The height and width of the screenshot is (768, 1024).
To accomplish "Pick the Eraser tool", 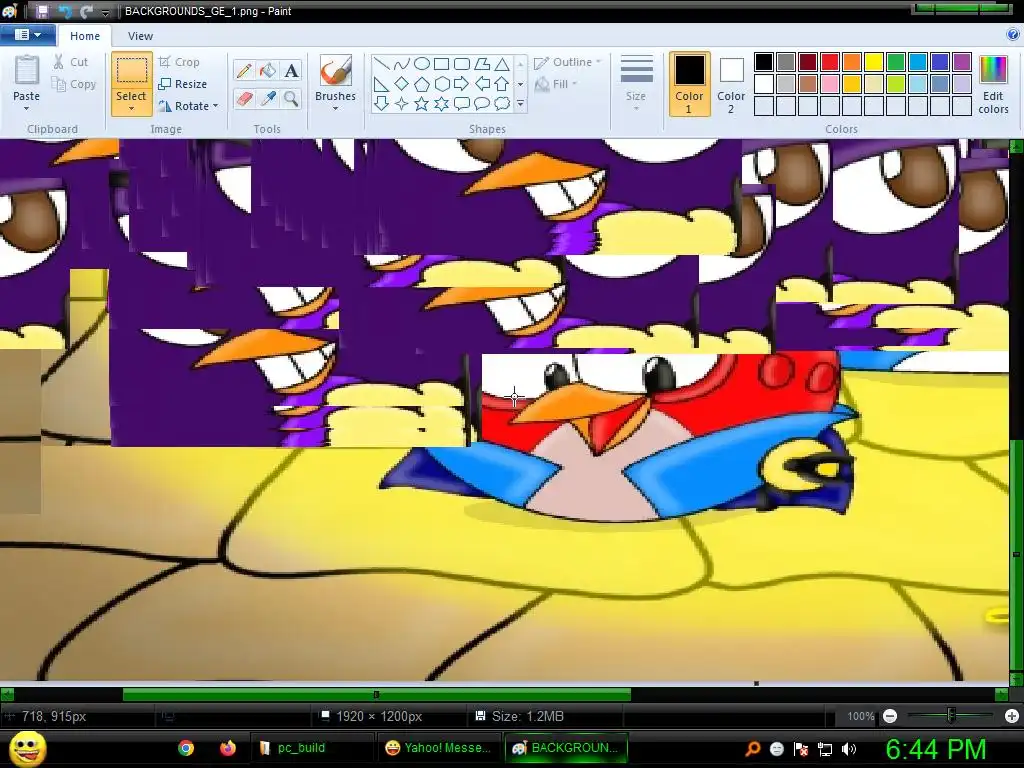I will click(244, 99).
